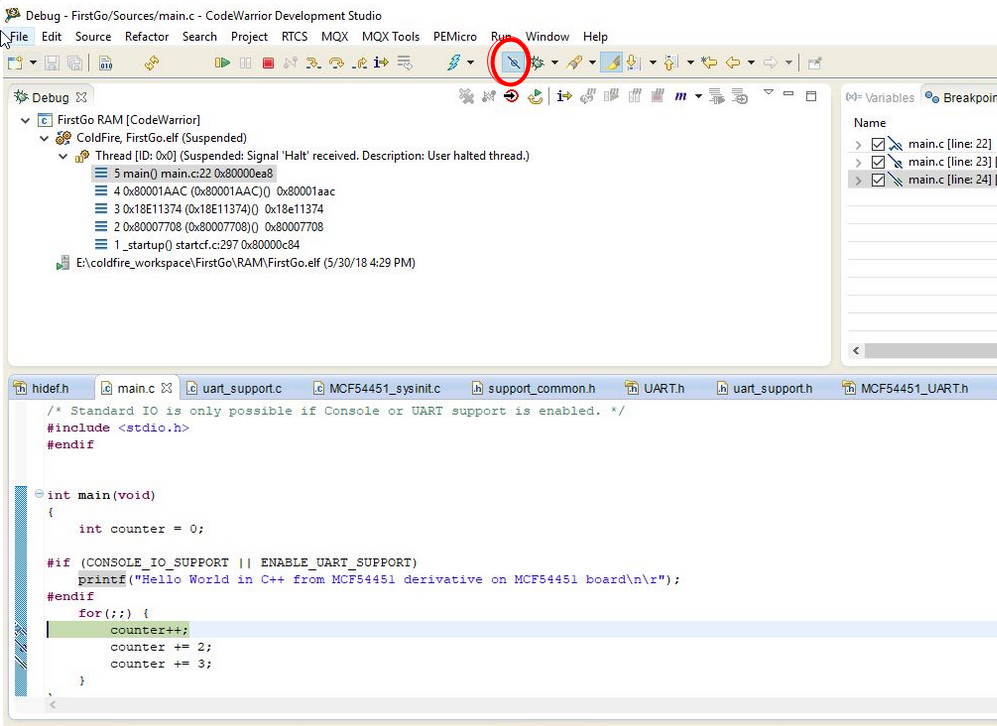This screenshot has height=726, width=997.
Task: Remove All Terminated launches icon
Action: pyautogui.click(x=467, y=96)
